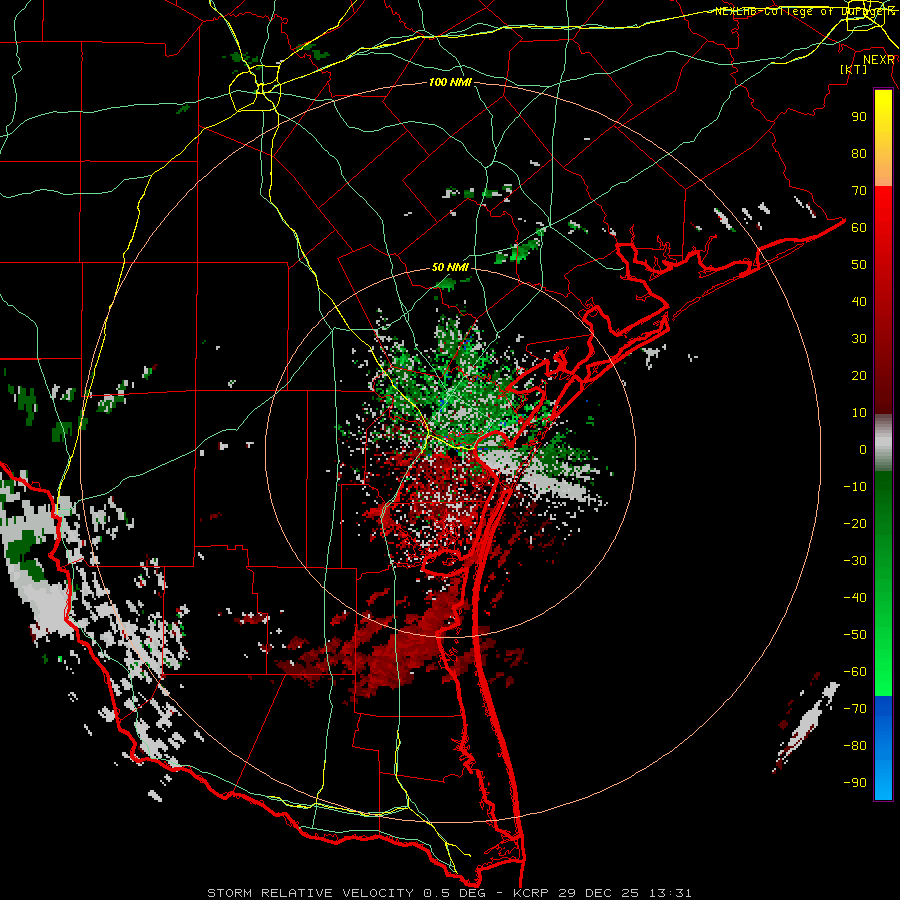Click the "100 NMI" range ring label
Image resolution: width=900 pixels, height=900 pixels.
(450, 83)
